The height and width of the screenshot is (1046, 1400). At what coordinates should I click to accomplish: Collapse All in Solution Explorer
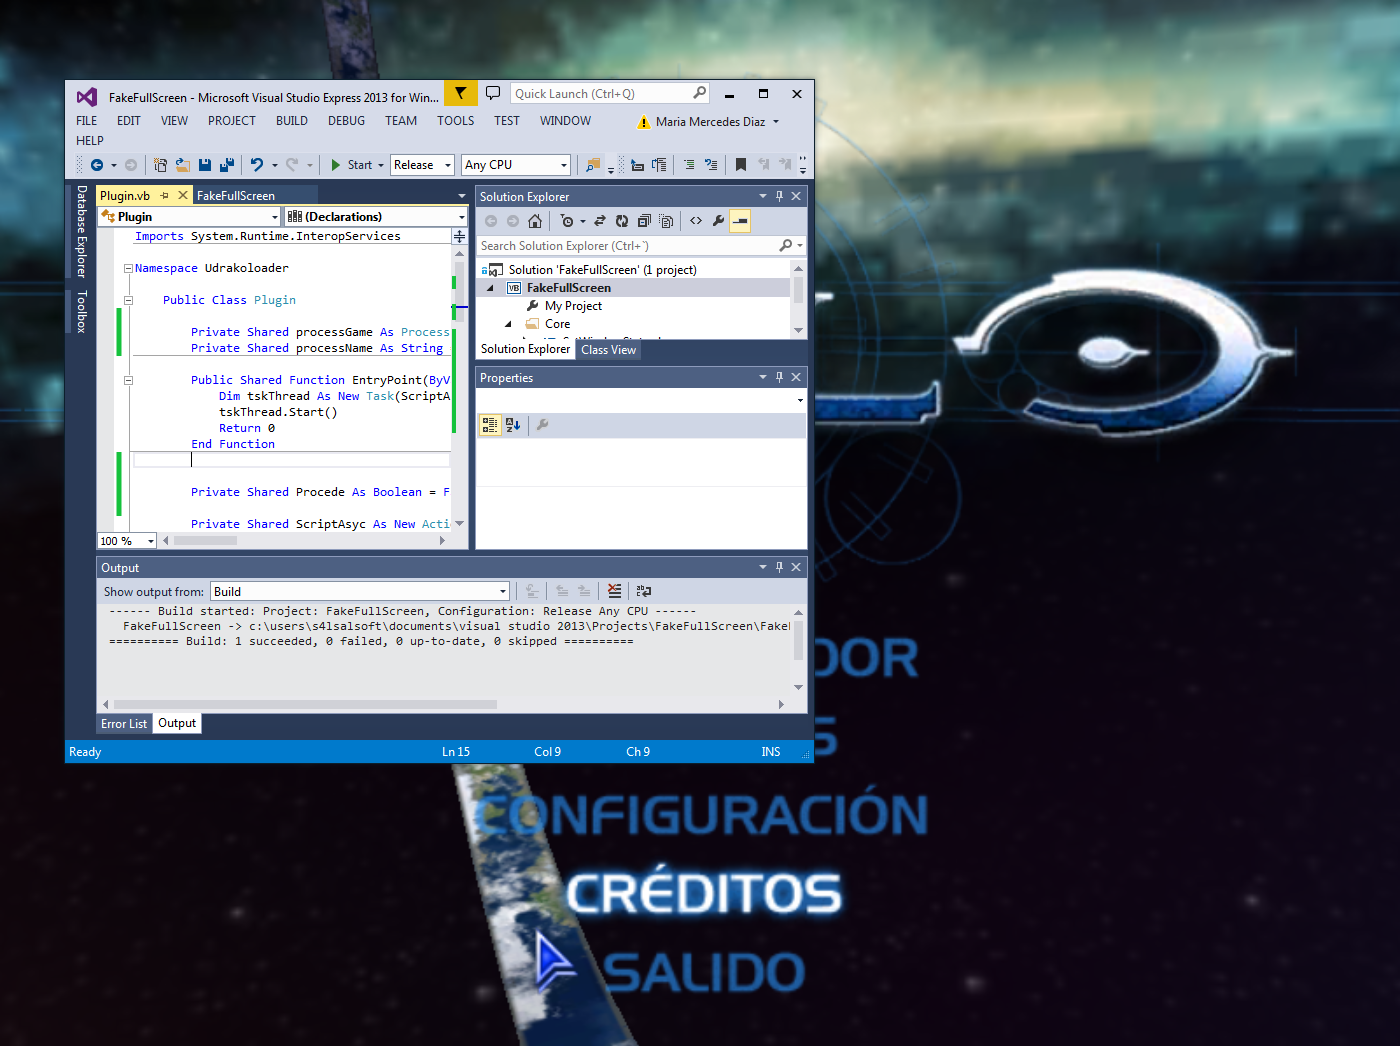point(644,221)
